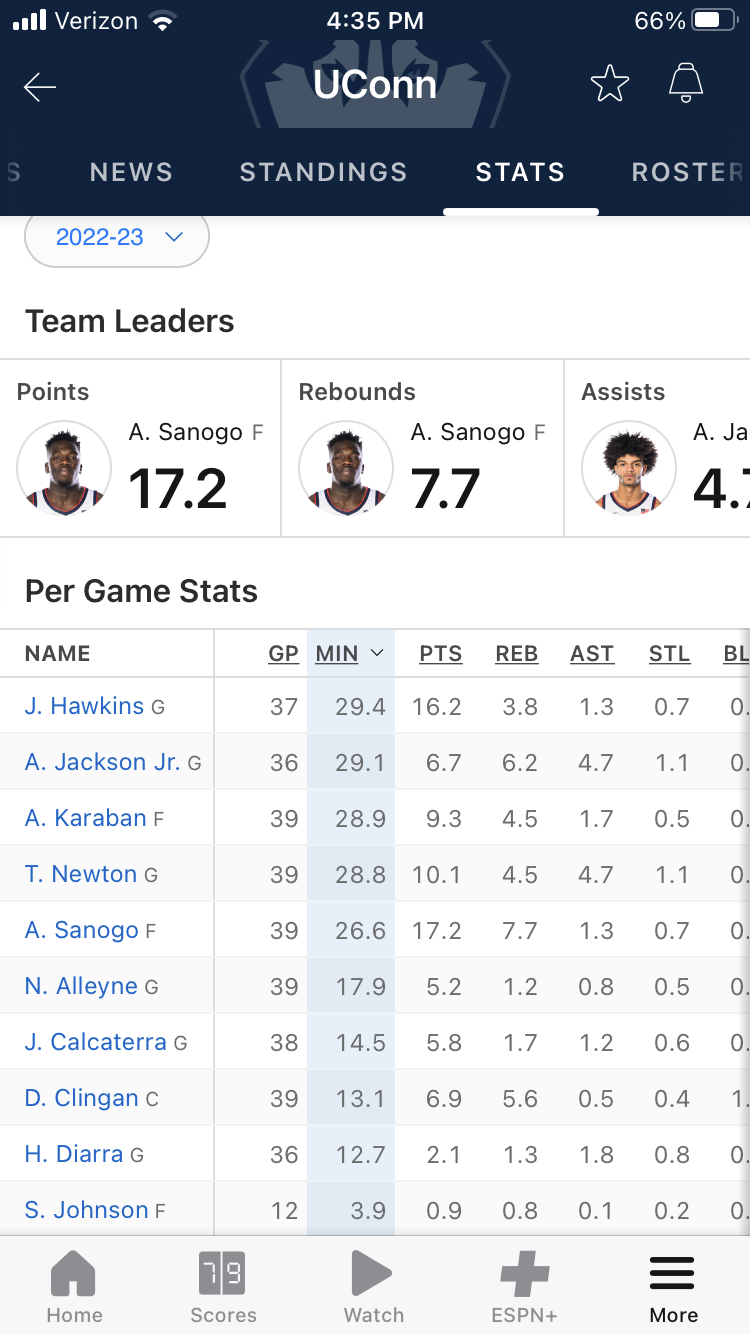
Task: Open A. Karaban player link
Action: click(85, 818)
